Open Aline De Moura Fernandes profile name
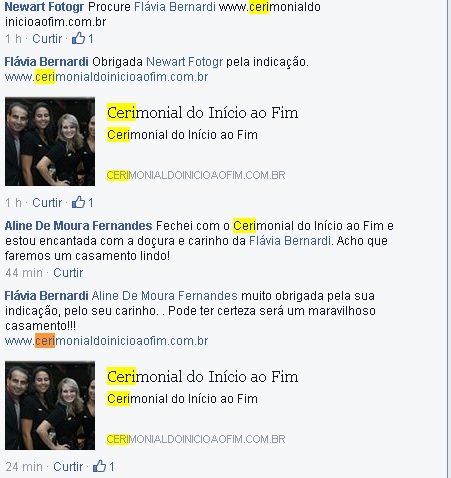 (x=78, y=226)
